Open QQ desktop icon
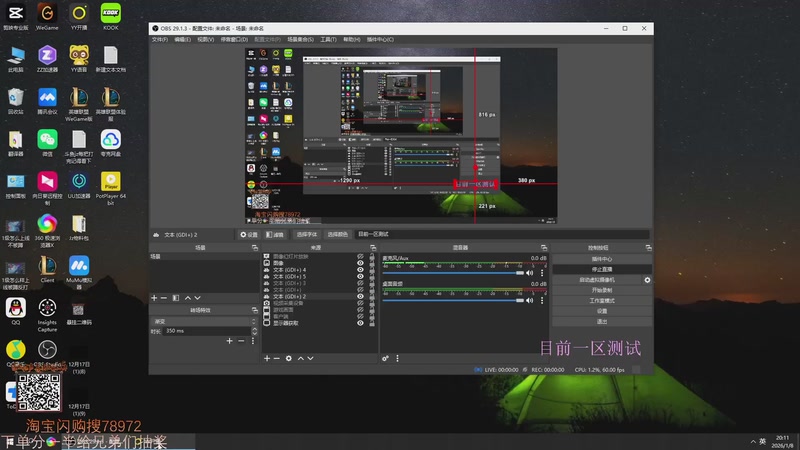This screenshot has width=800, height=450. click(16, 311)
